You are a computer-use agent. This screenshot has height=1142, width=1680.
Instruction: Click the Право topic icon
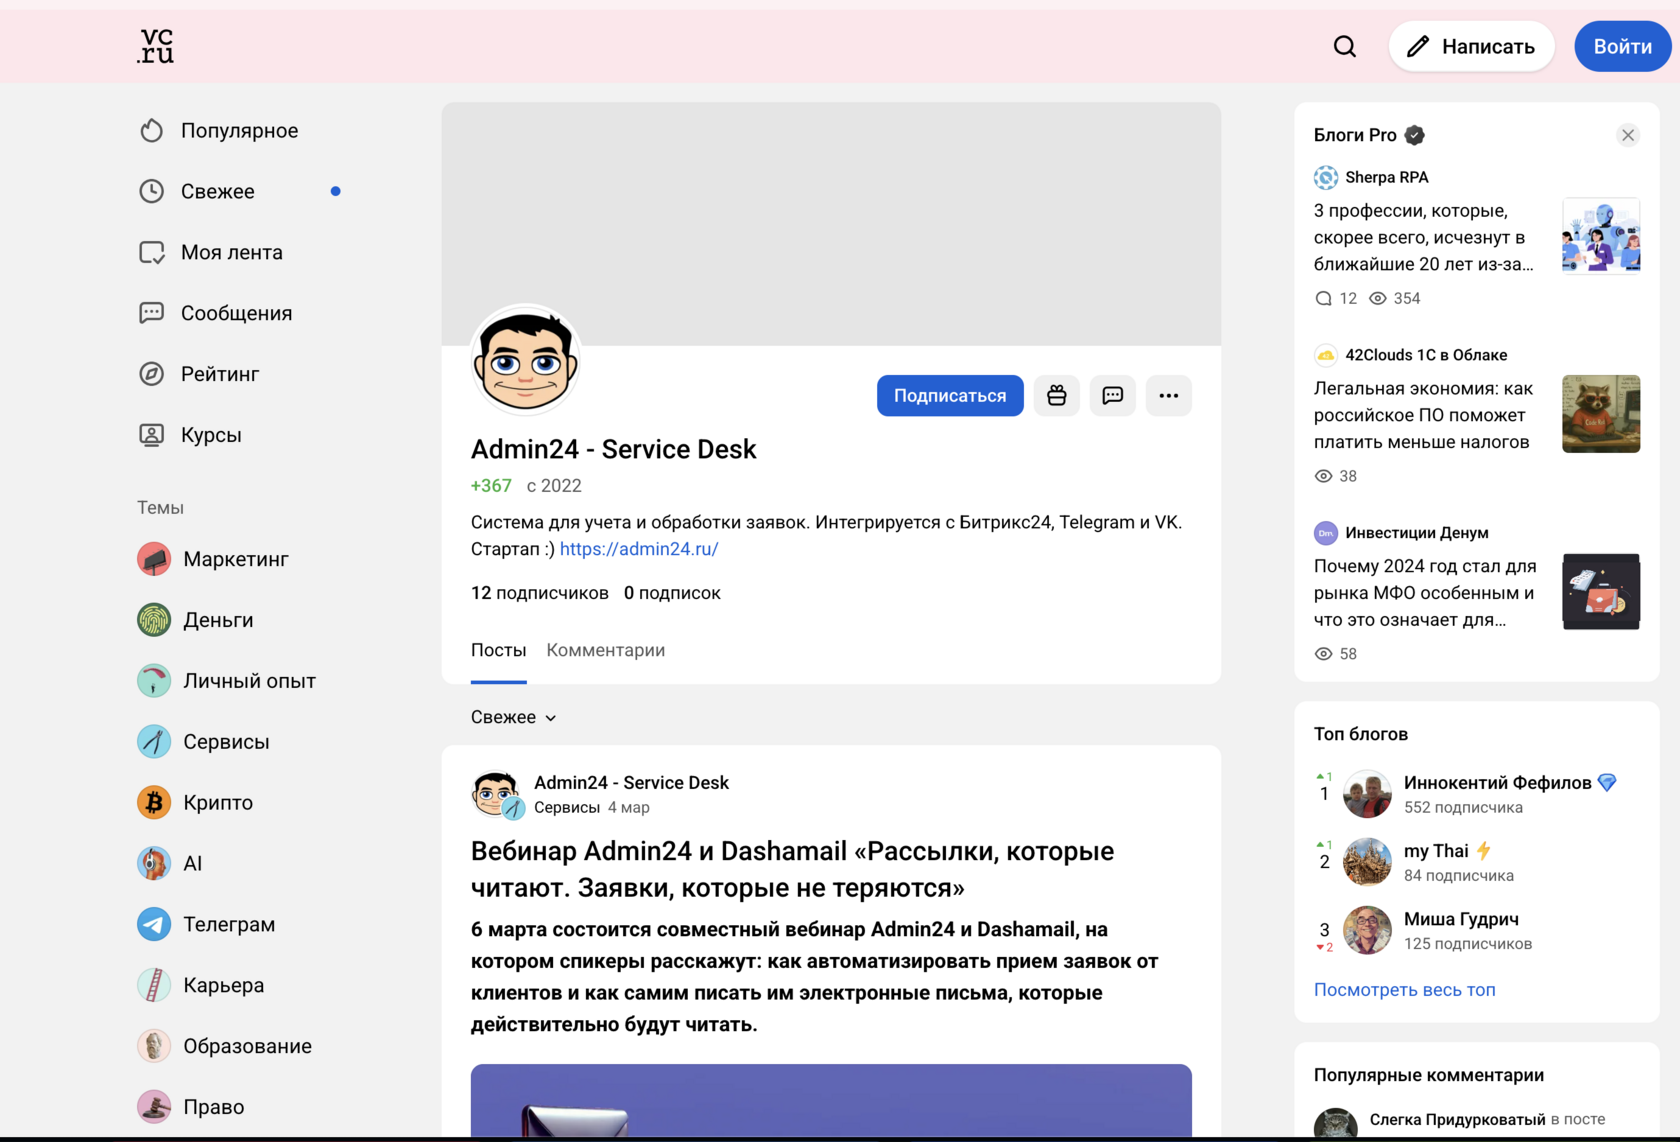coord(154,1107)
